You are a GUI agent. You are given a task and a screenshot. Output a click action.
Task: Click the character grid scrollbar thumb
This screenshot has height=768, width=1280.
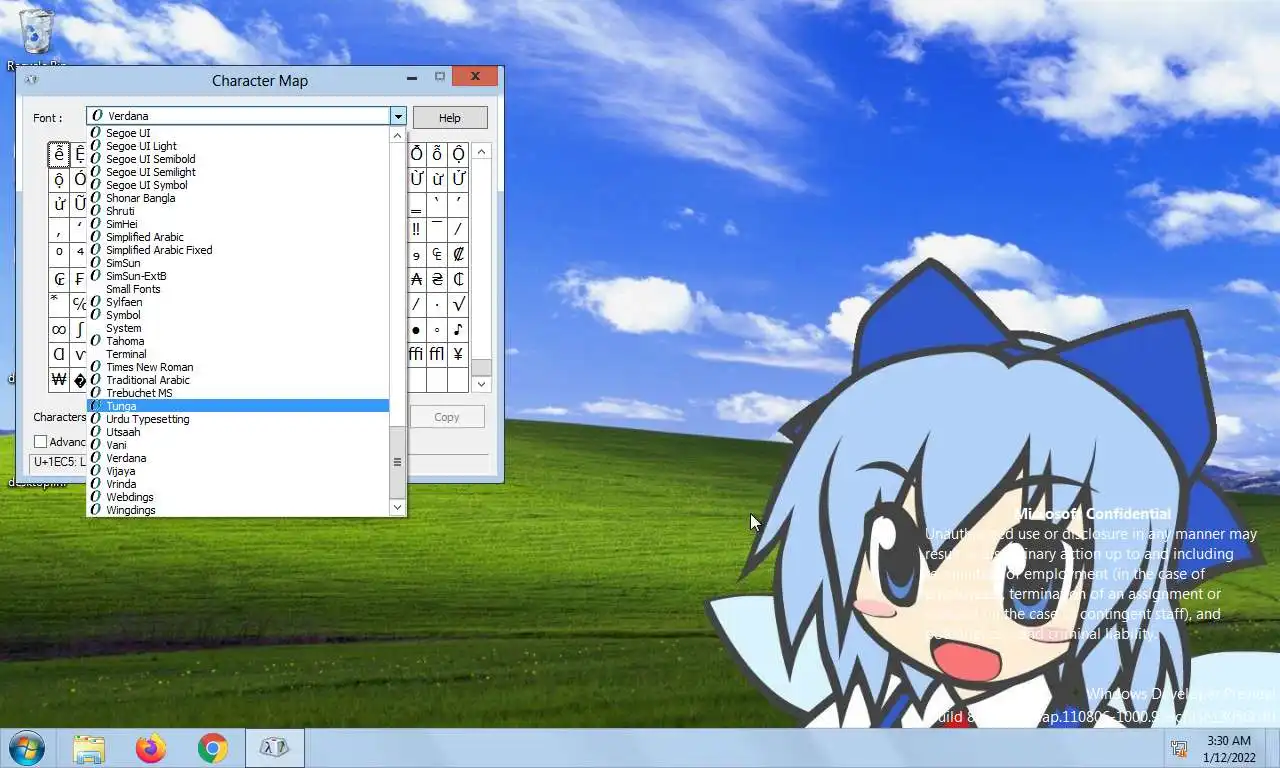coord(481,366)
